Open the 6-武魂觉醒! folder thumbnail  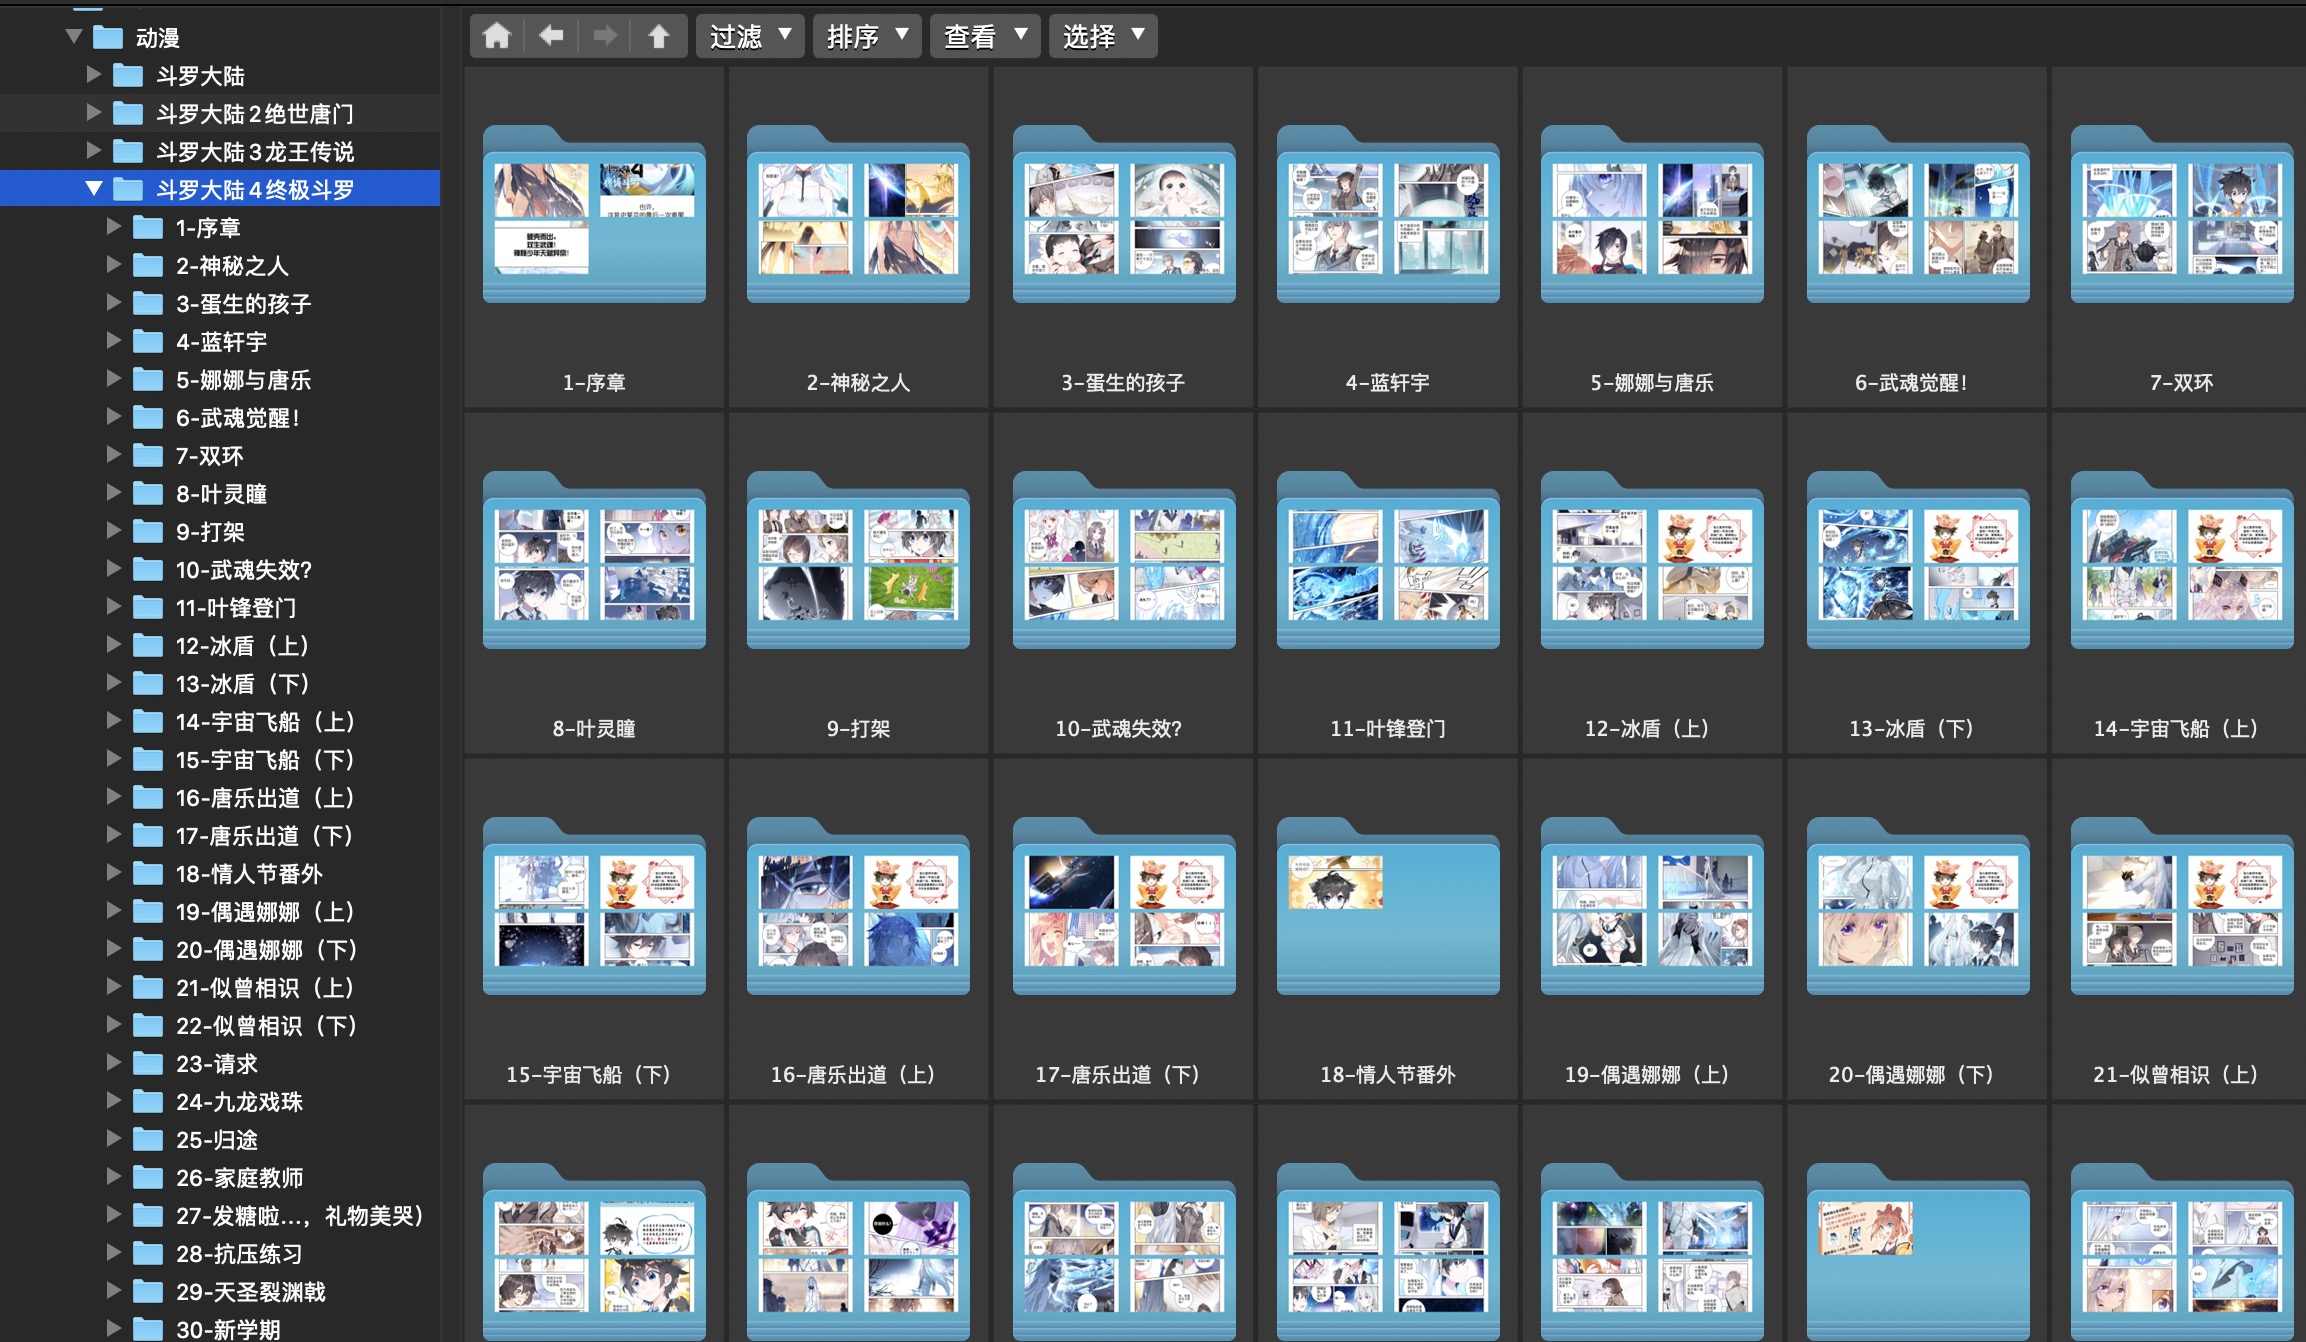[1917, 216]
